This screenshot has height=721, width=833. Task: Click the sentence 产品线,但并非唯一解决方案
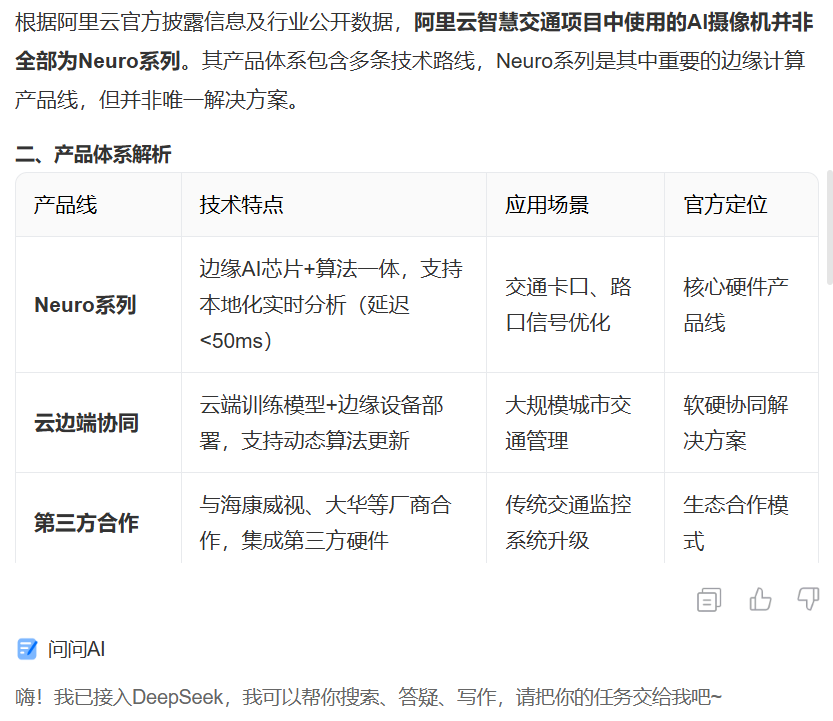tap(157, 99)
